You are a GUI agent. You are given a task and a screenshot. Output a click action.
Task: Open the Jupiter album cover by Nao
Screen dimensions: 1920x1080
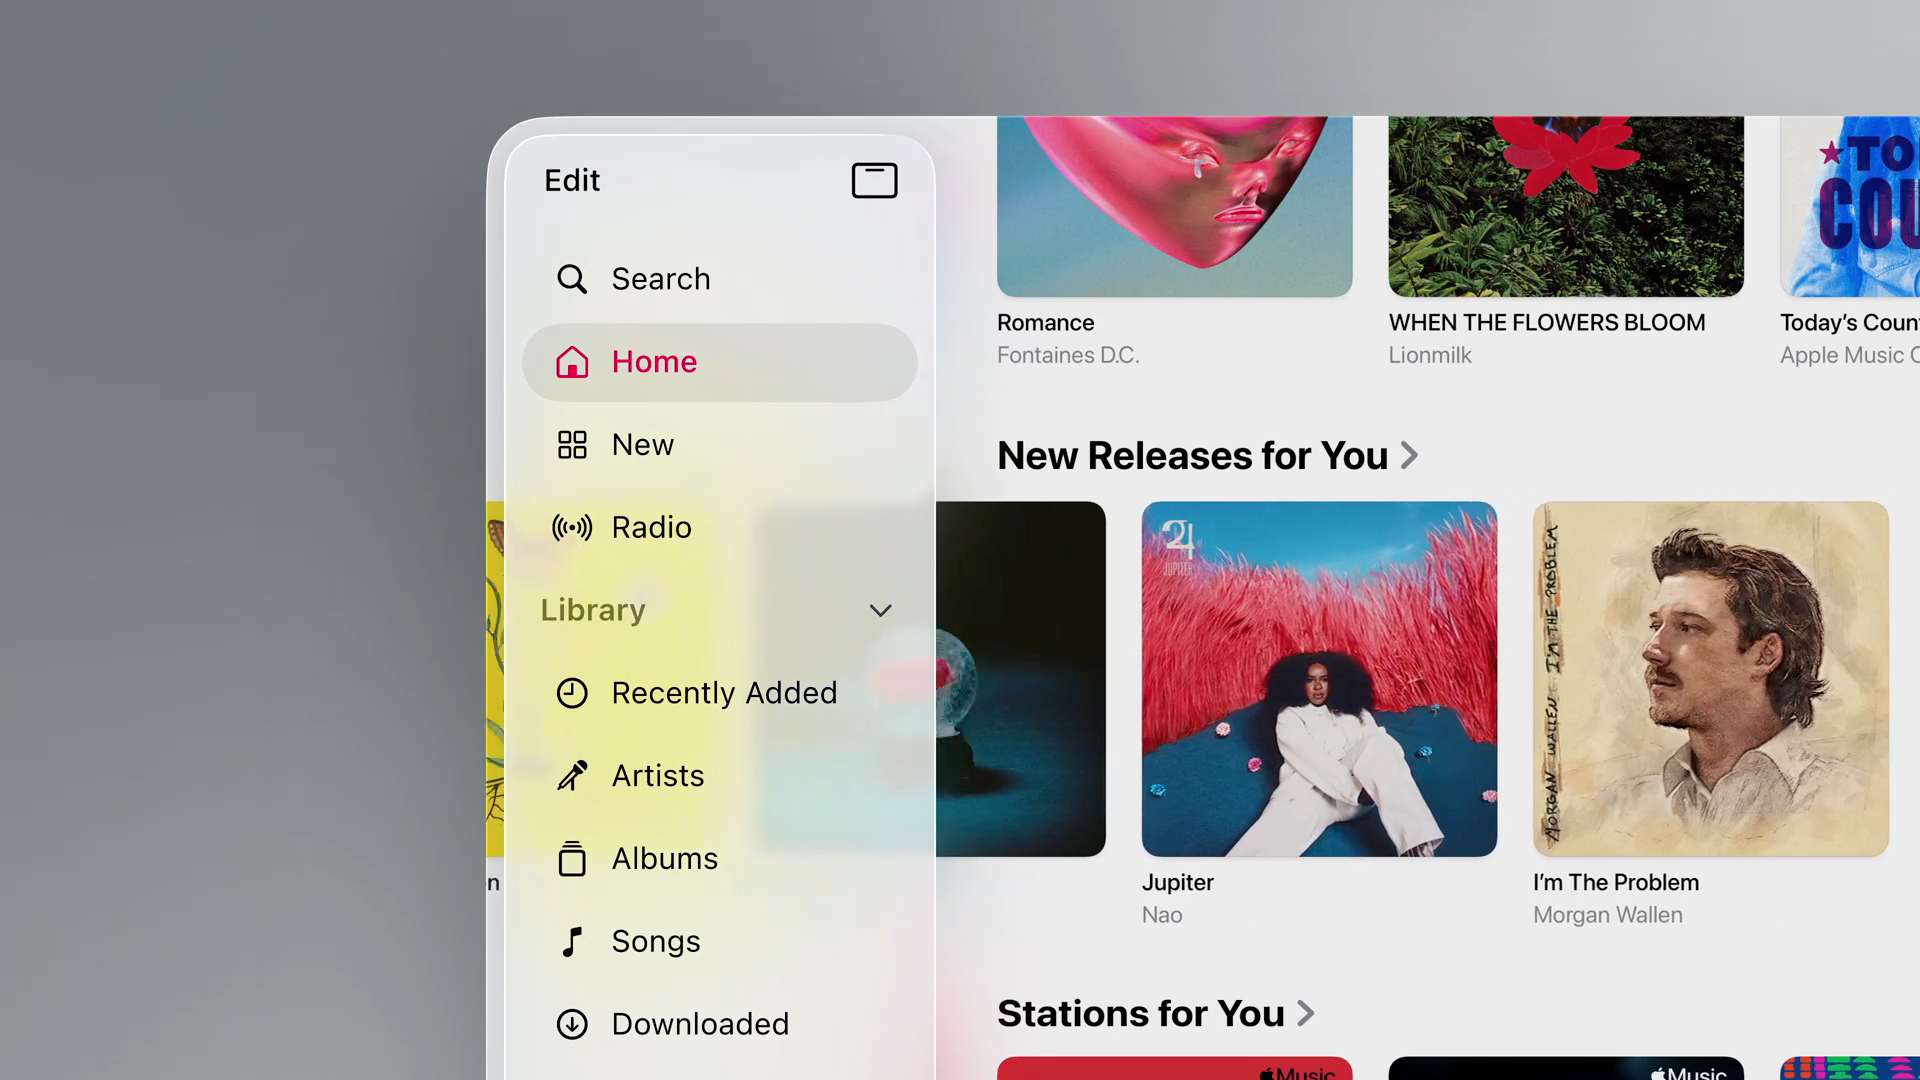1319,679
